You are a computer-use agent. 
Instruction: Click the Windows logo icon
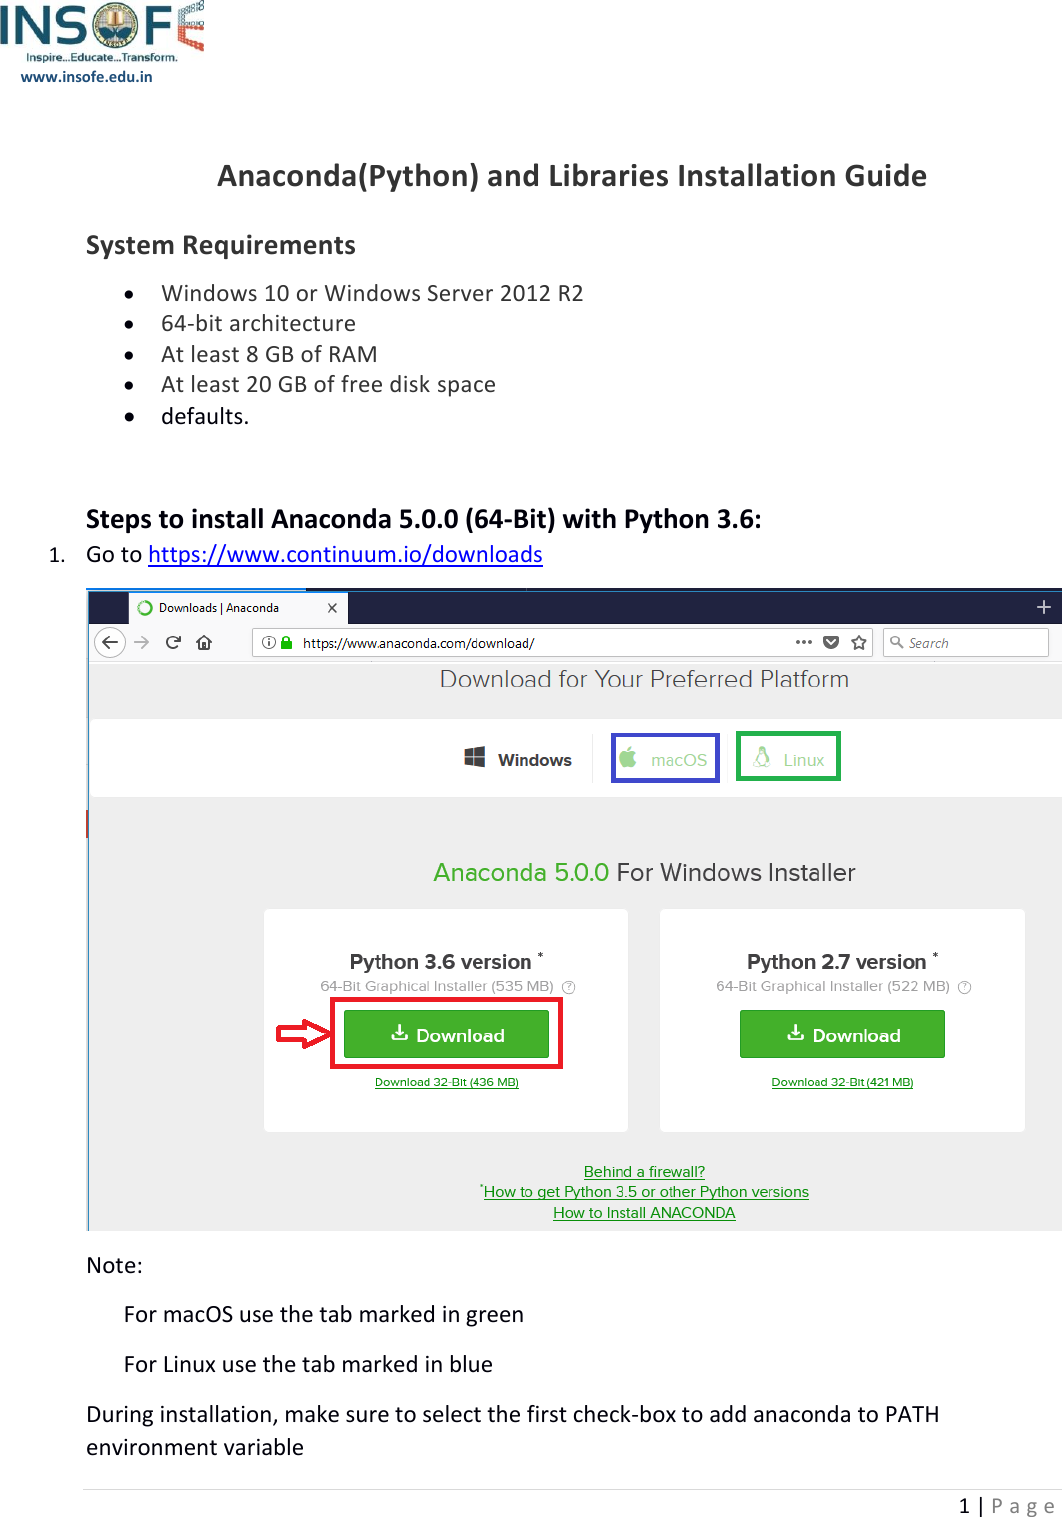click(475, 757)
